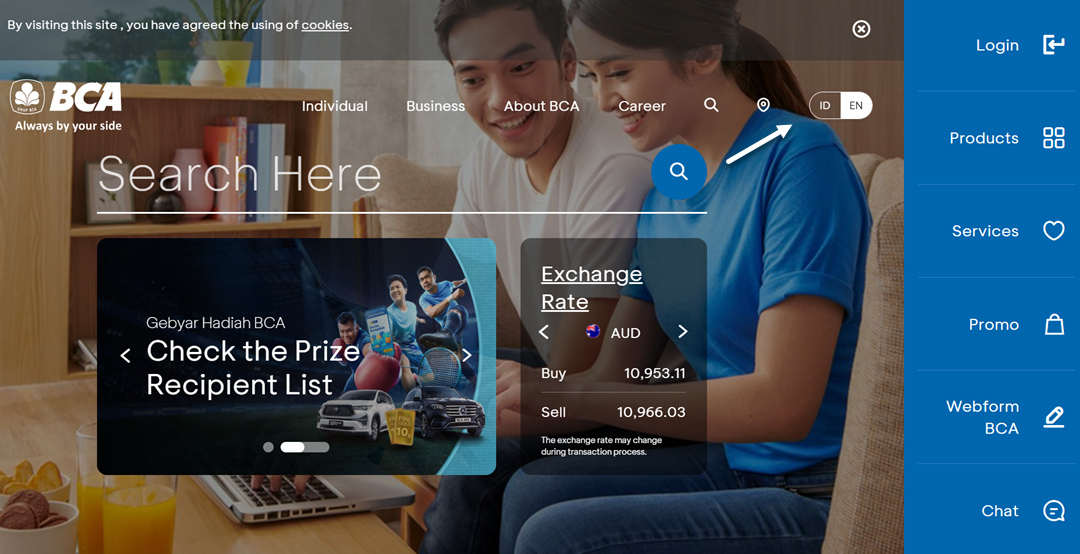Dismiss the cookie notice banner

[x=861, y=29]
